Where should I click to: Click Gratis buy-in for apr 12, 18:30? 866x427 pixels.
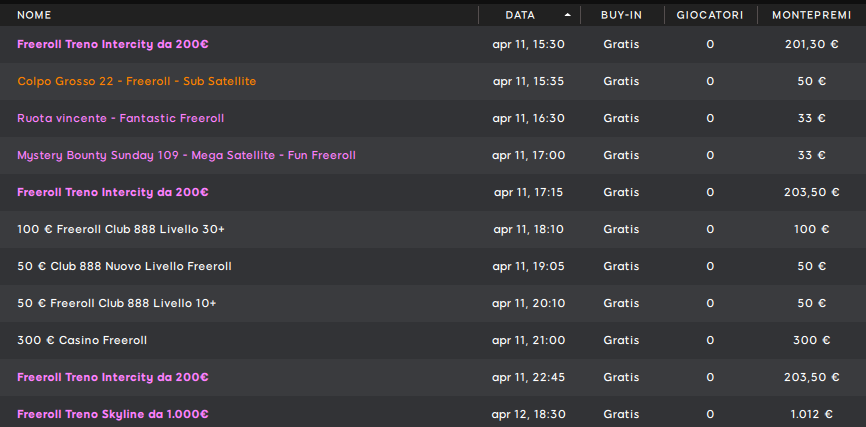pos(621,414)
